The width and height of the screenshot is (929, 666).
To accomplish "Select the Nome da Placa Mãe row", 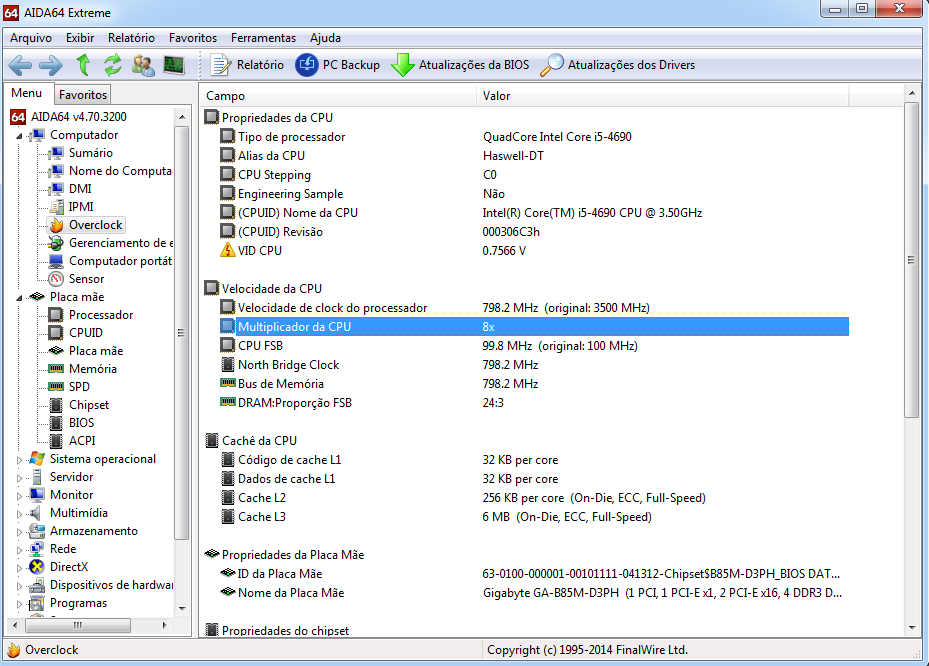I will (534, 593).
